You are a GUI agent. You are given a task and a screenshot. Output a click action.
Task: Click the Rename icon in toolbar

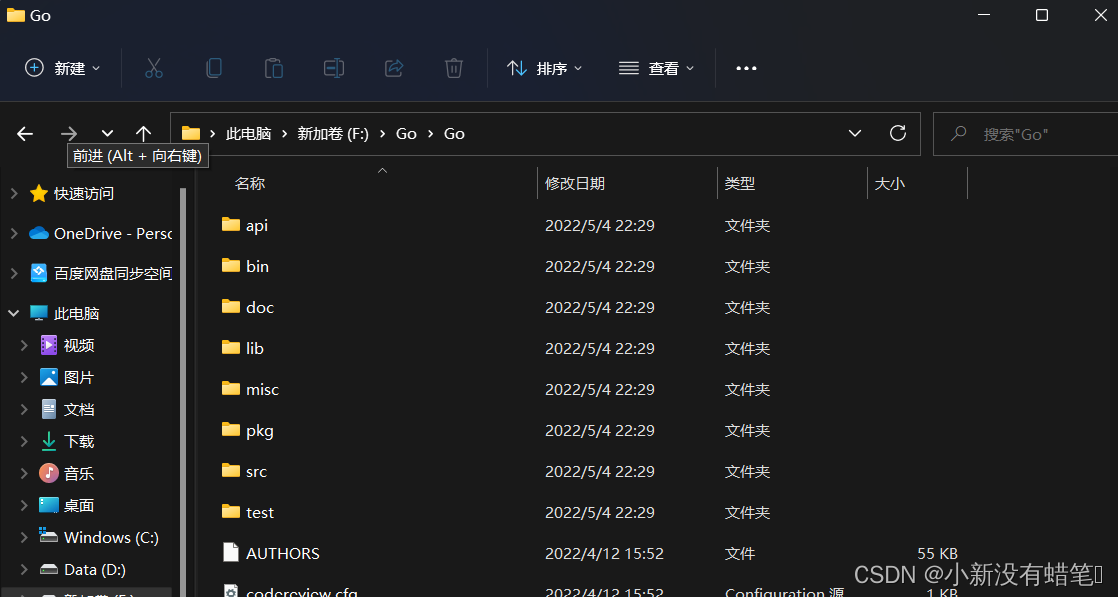pyautogui.click(x=334, y=68)
